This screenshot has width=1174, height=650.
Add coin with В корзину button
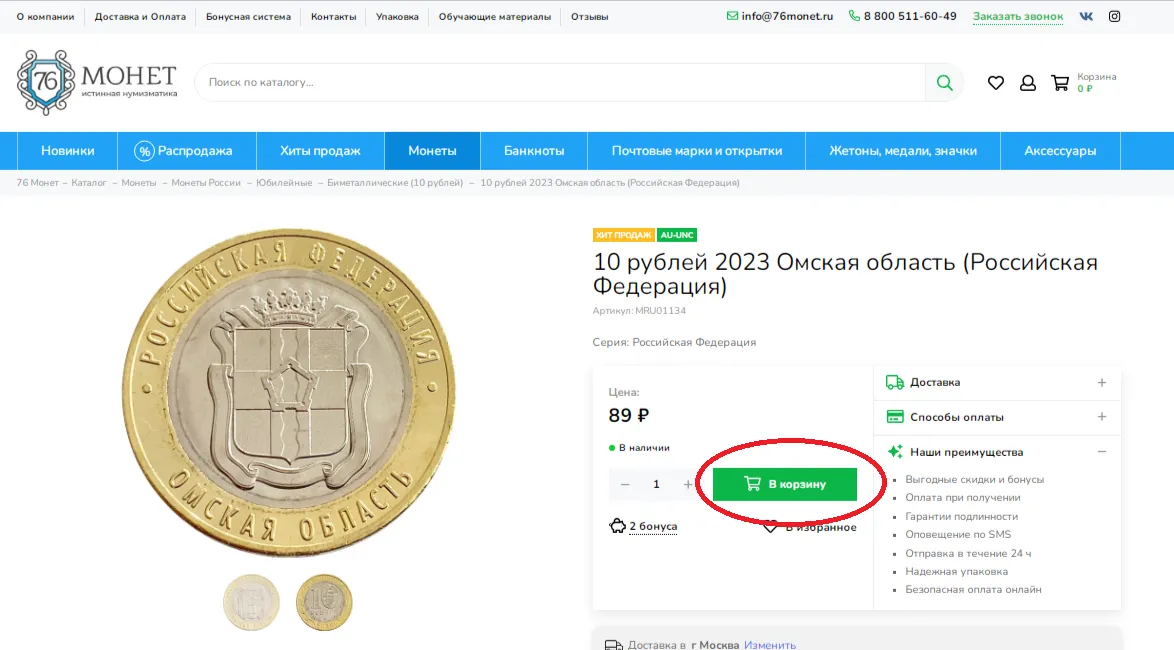[785, 485]
